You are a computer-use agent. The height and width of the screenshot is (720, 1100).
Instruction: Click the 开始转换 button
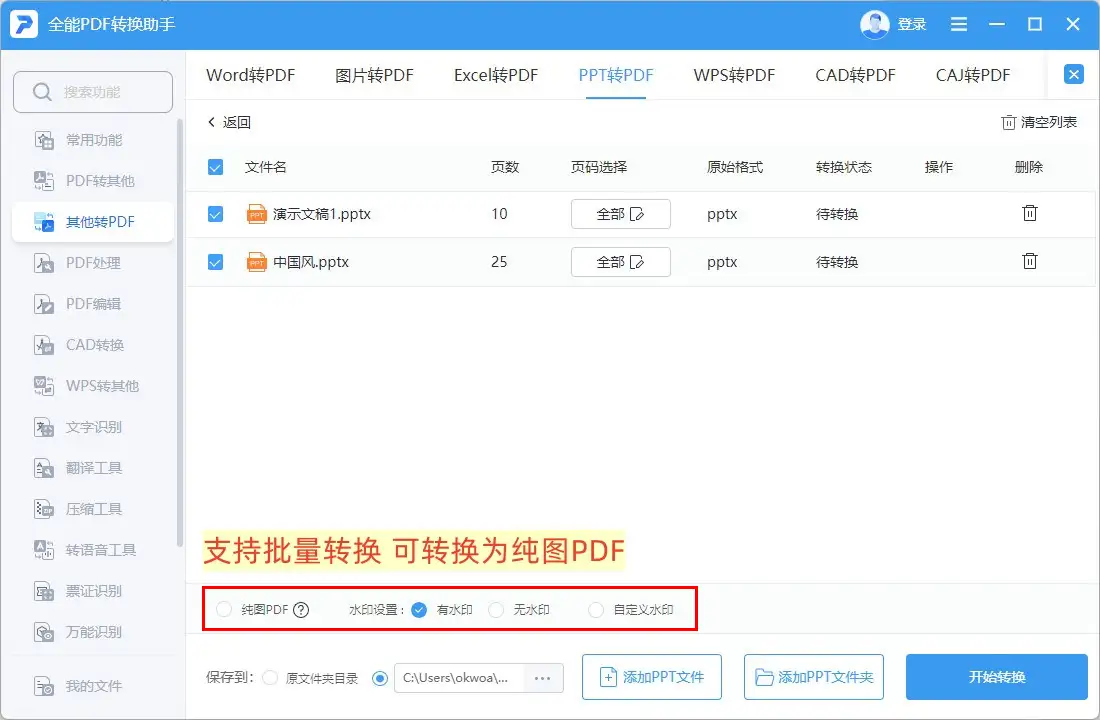(x=997, y=677)
